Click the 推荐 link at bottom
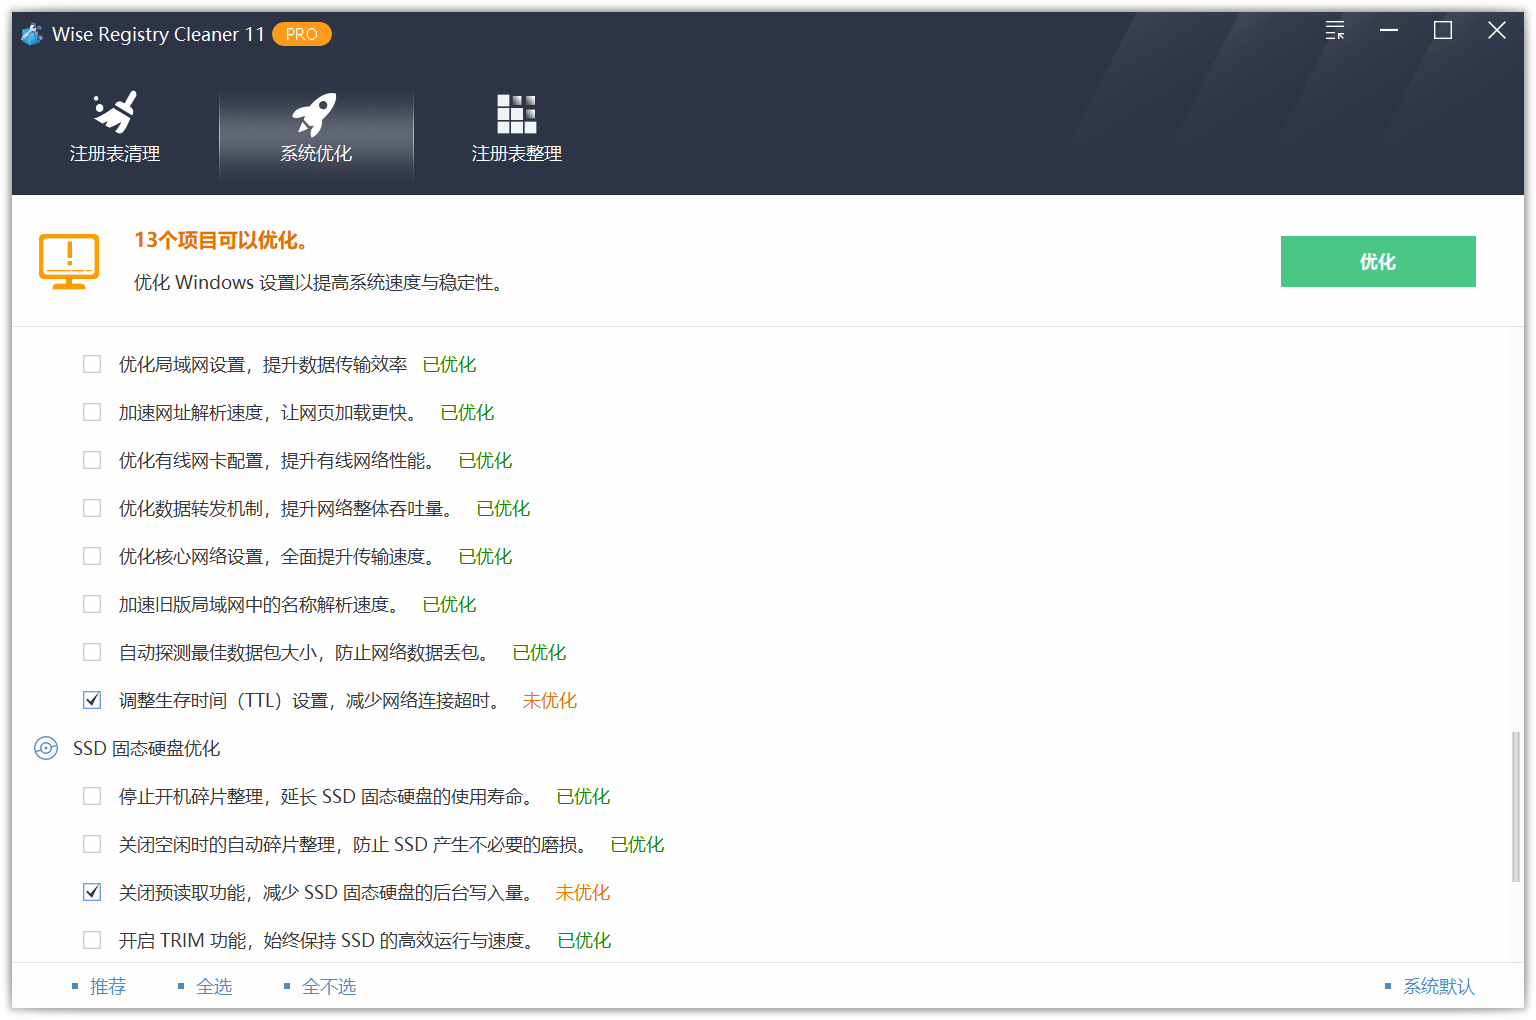 click(108, 986)
